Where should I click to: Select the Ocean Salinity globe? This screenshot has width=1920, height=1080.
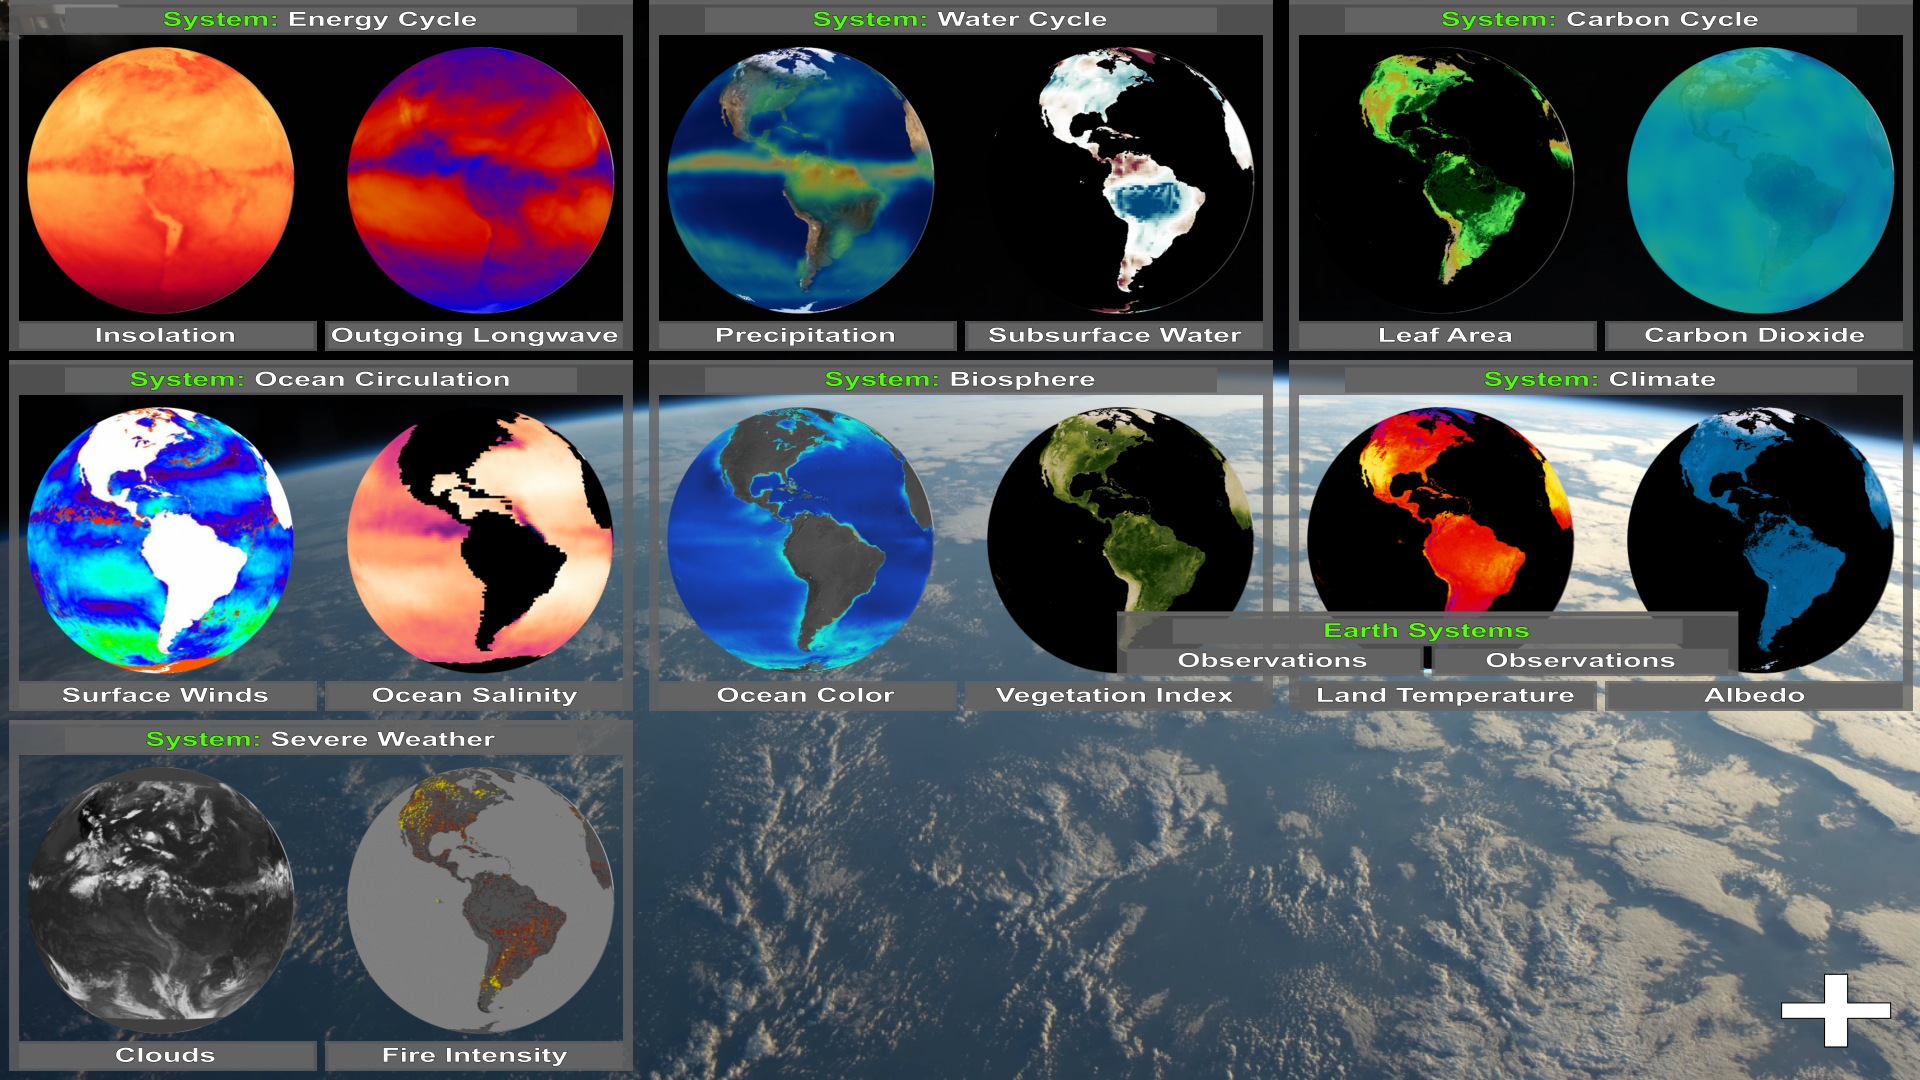coord(481,540)
